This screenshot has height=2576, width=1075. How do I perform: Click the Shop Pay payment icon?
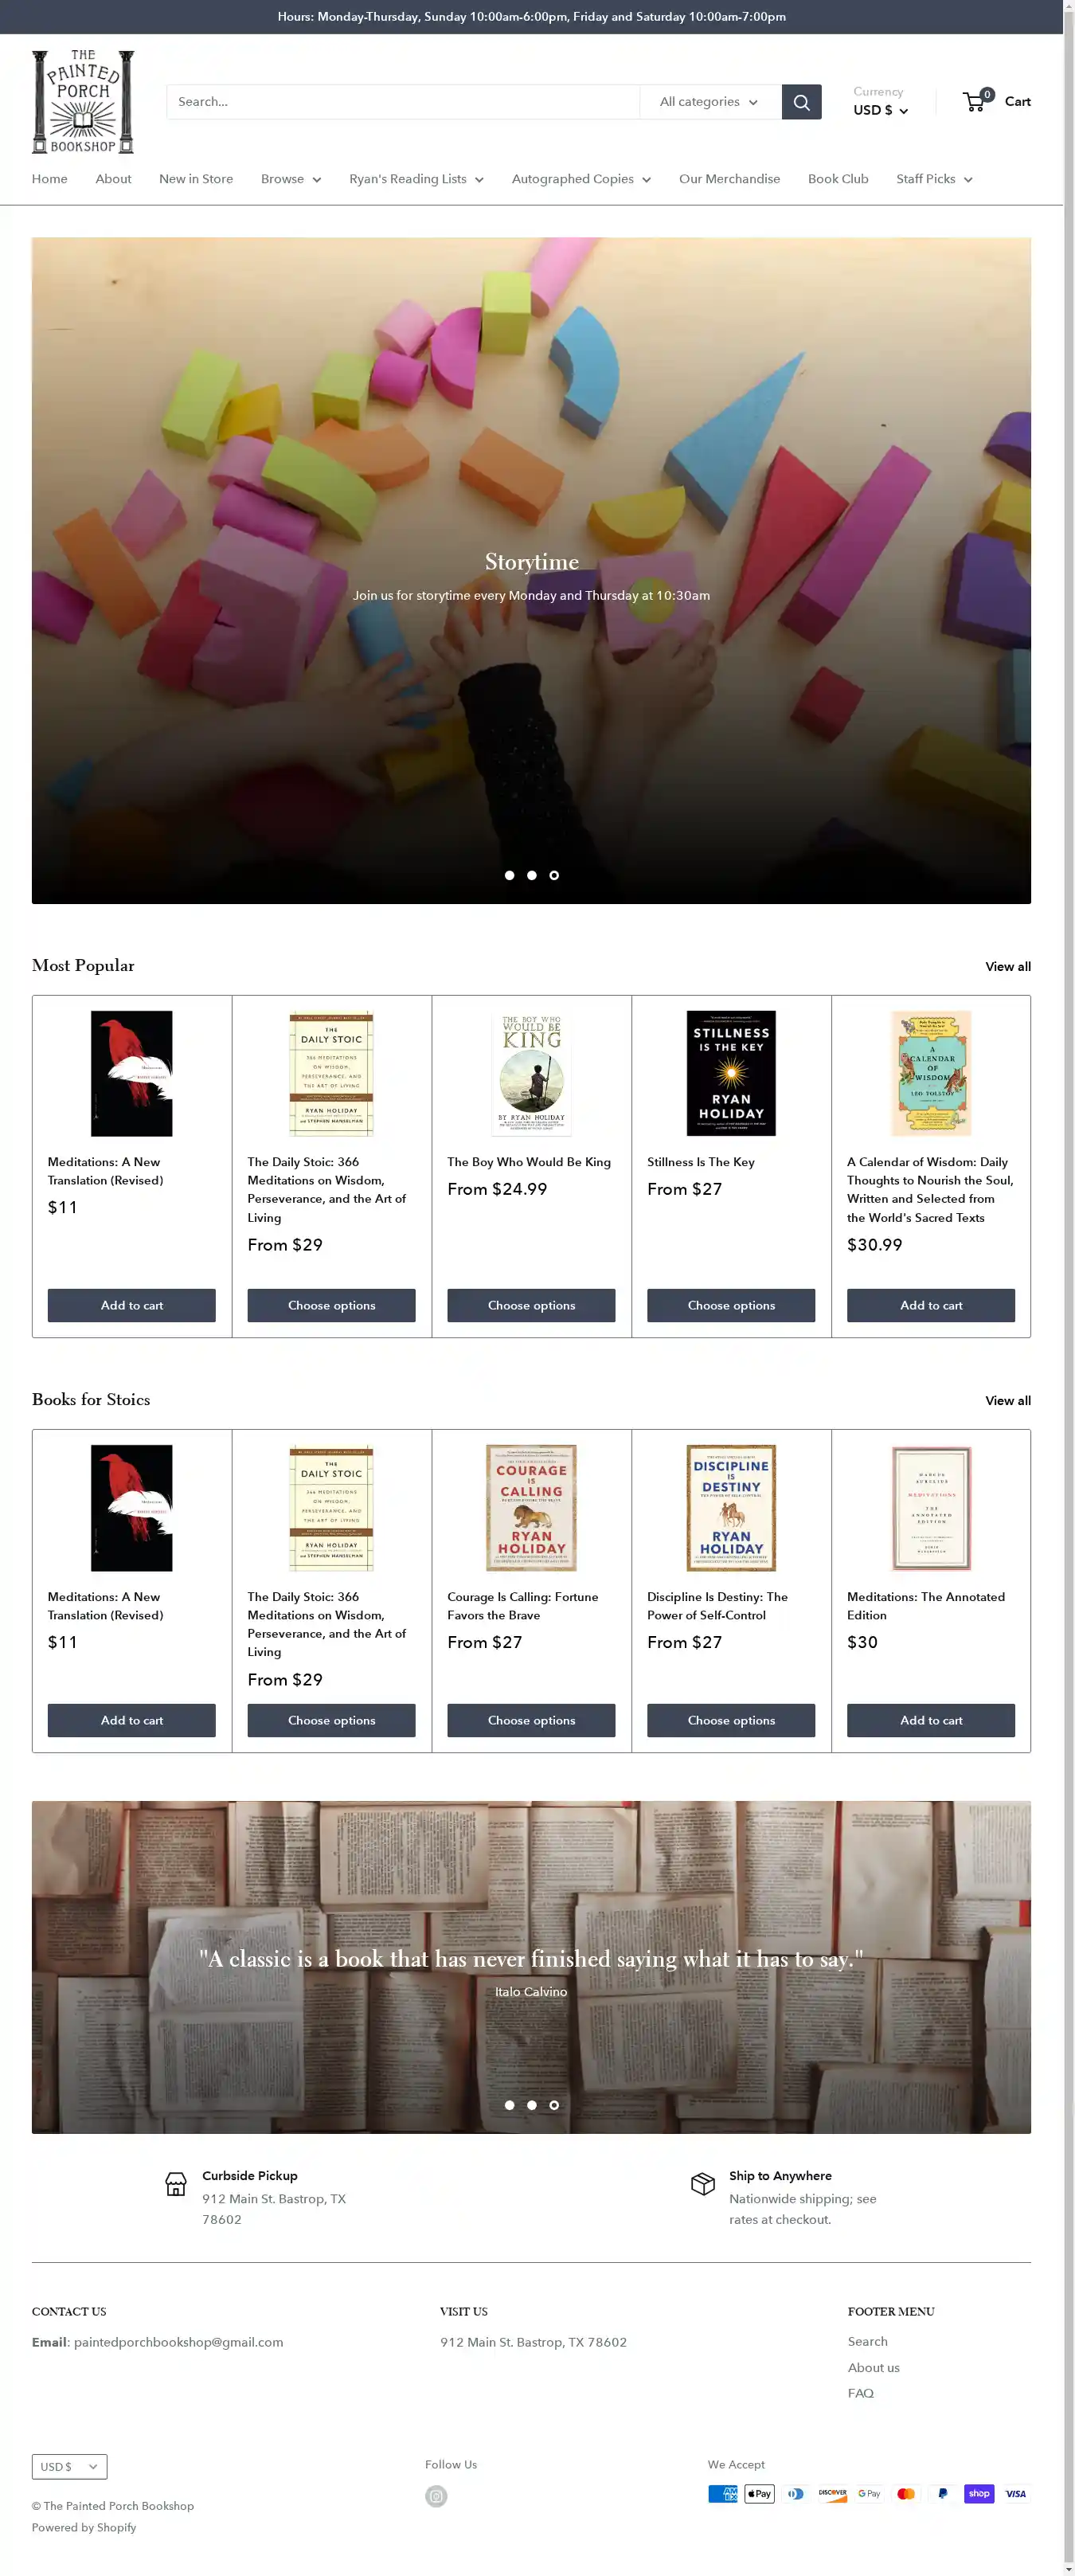click(x=979, y=2493)
